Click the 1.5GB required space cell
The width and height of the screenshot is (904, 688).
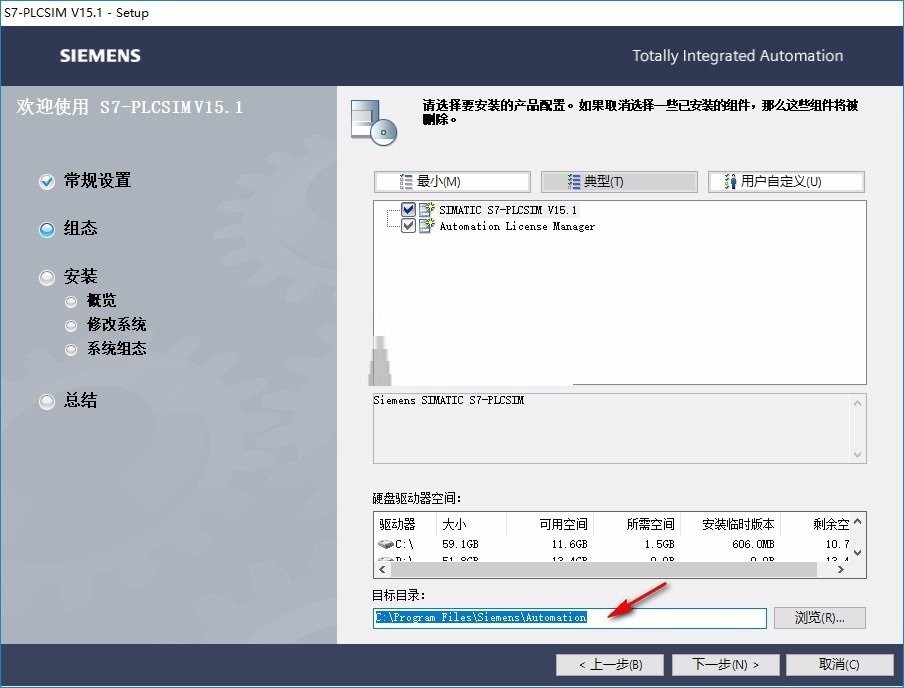pos(659,544)
